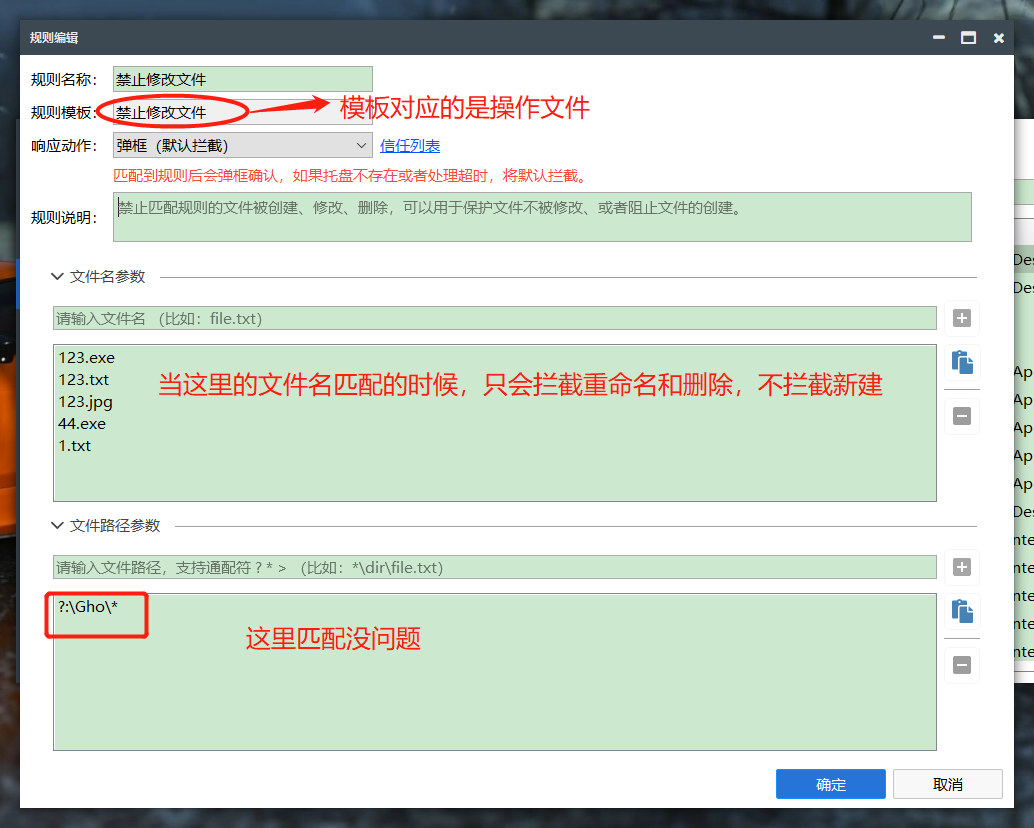The width and height of the screenshot is (1034, 828).
Task: Cancel editing with 取消 button
Action: 947,784
